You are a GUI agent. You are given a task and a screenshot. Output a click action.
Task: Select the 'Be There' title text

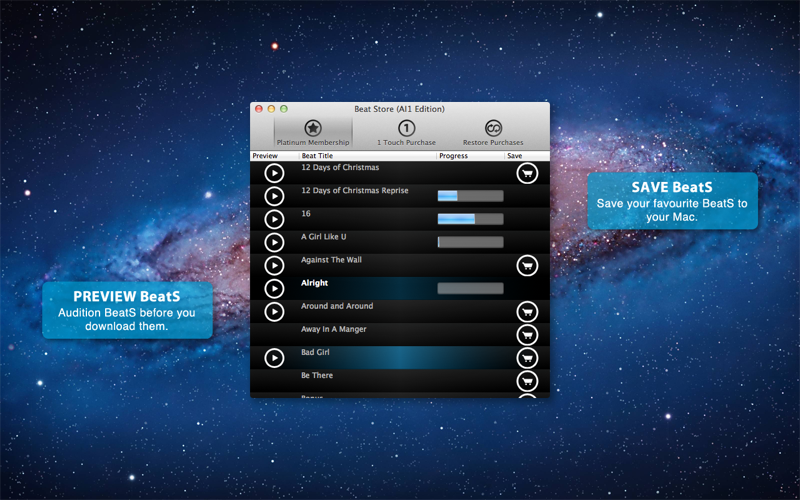[317, 375]
